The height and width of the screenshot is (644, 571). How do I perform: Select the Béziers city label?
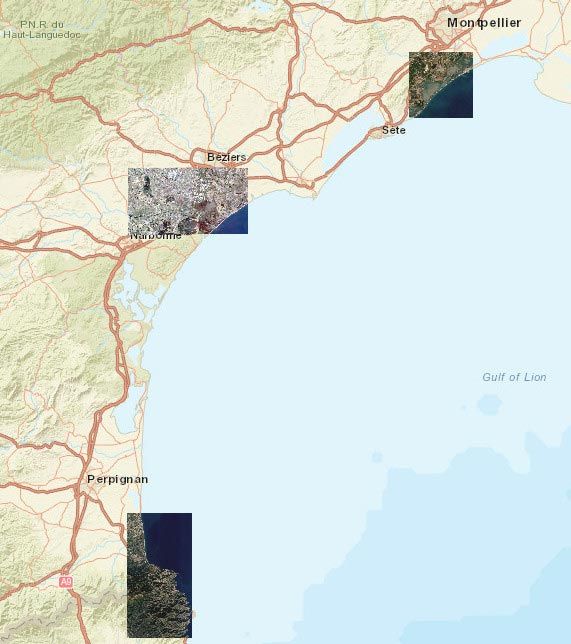coord(226,157)
